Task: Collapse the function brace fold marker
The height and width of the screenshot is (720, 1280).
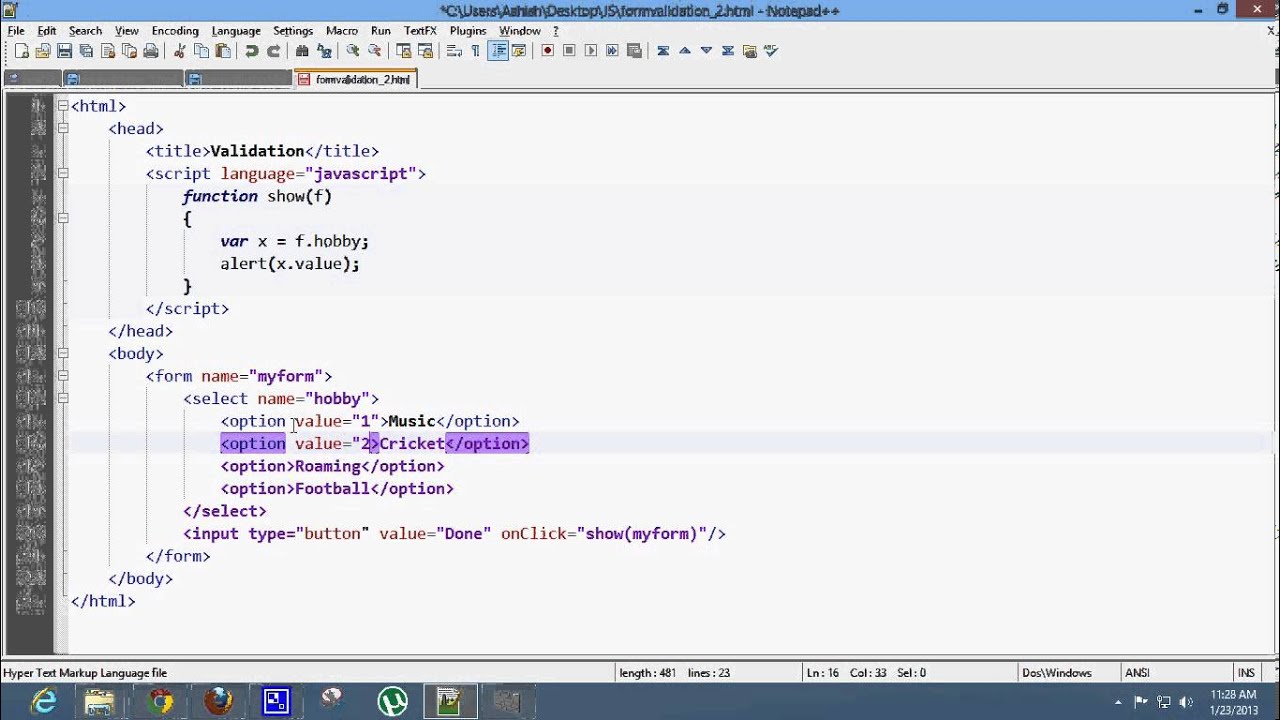Action: (63, 218)
